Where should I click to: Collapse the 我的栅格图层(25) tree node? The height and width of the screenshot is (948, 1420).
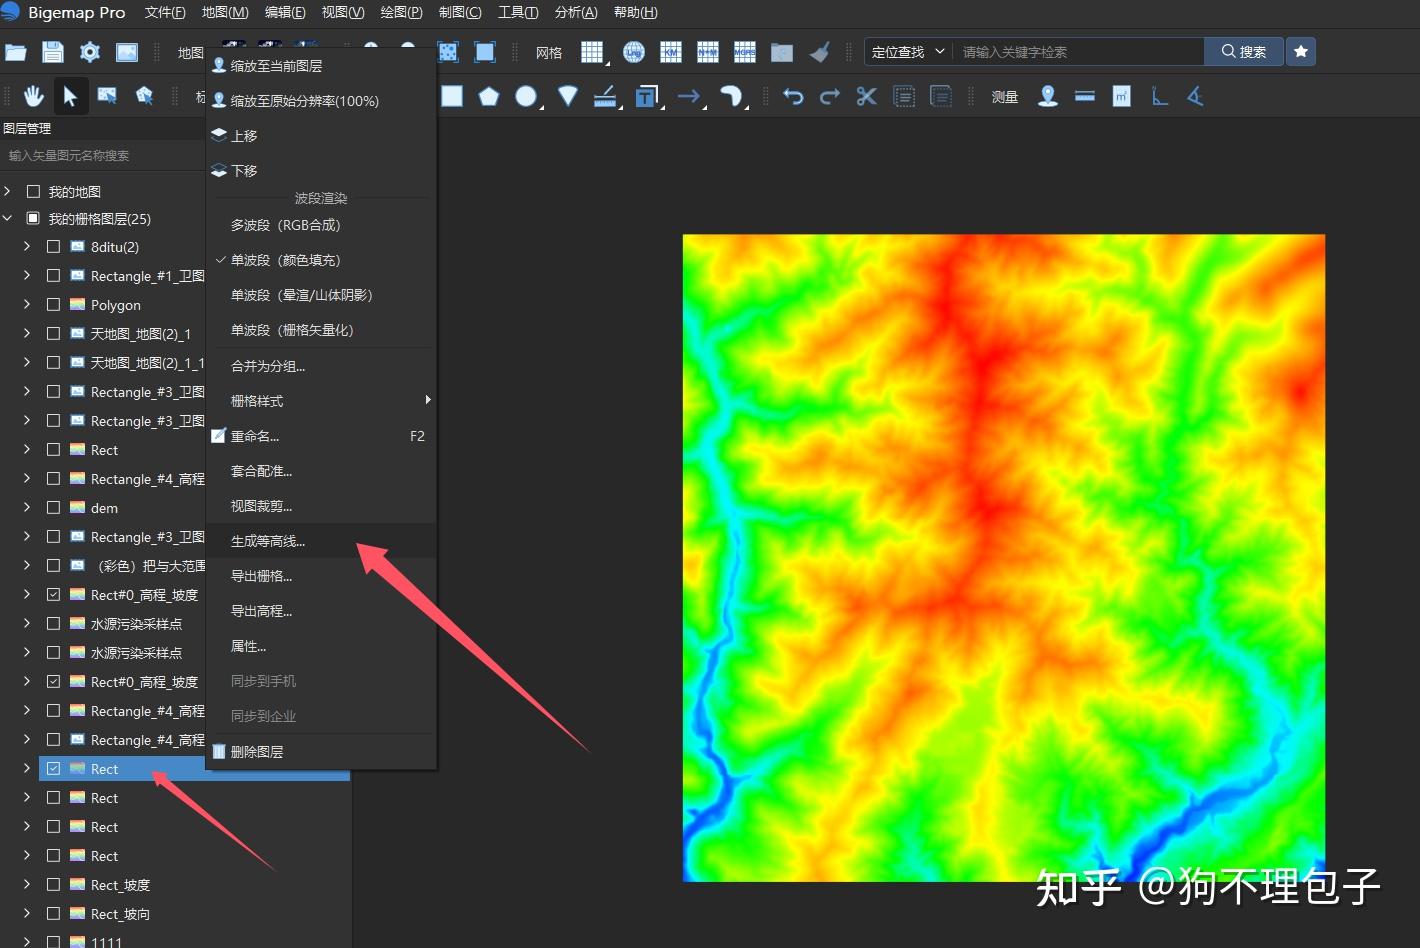[x=8, y=218]
